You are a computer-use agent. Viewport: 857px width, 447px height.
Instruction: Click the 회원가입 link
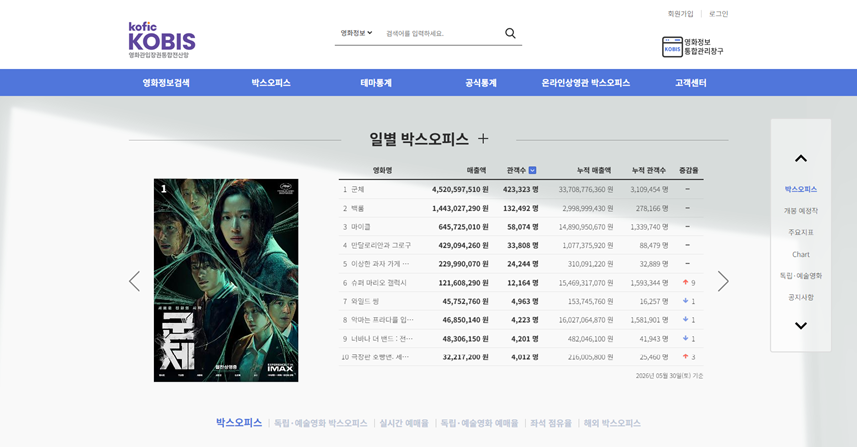[x=680, y=14]
